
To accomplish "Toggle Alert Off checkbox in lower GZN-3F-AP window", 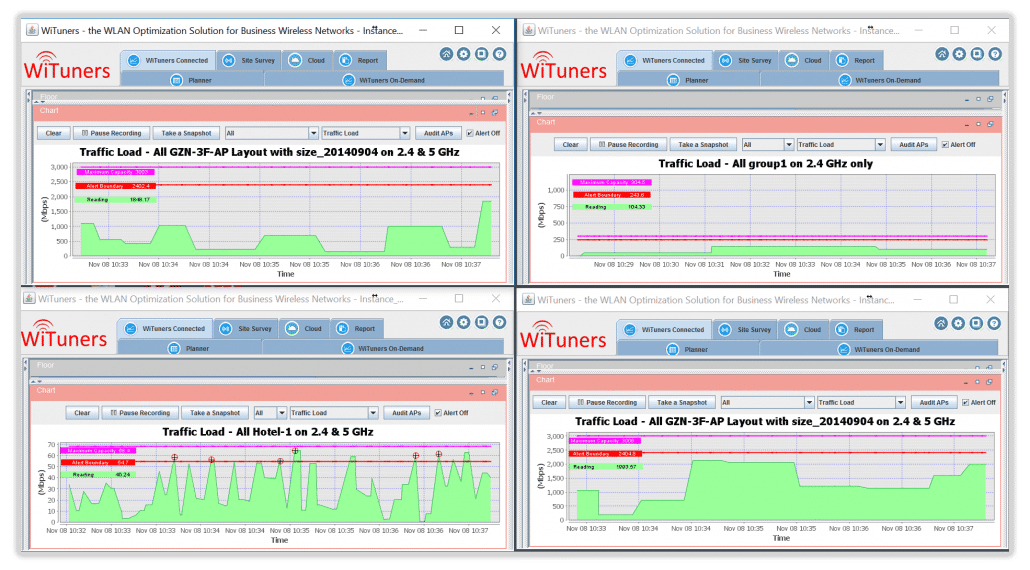I will click(x=965, y=403).
